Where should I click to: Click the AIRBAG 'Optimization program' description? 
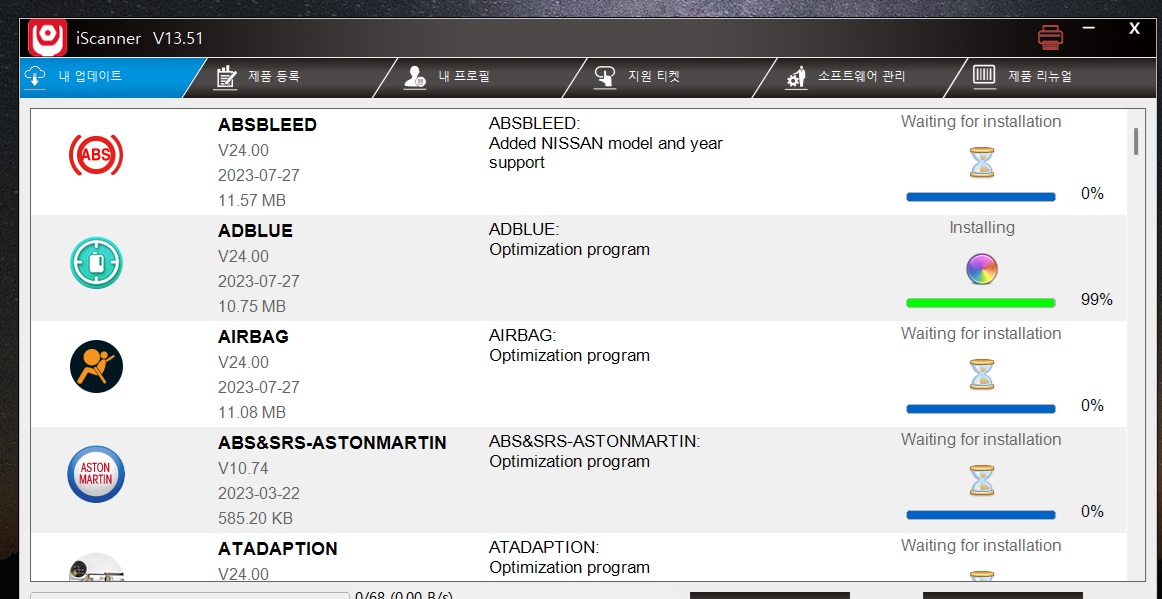click(569, 356)
